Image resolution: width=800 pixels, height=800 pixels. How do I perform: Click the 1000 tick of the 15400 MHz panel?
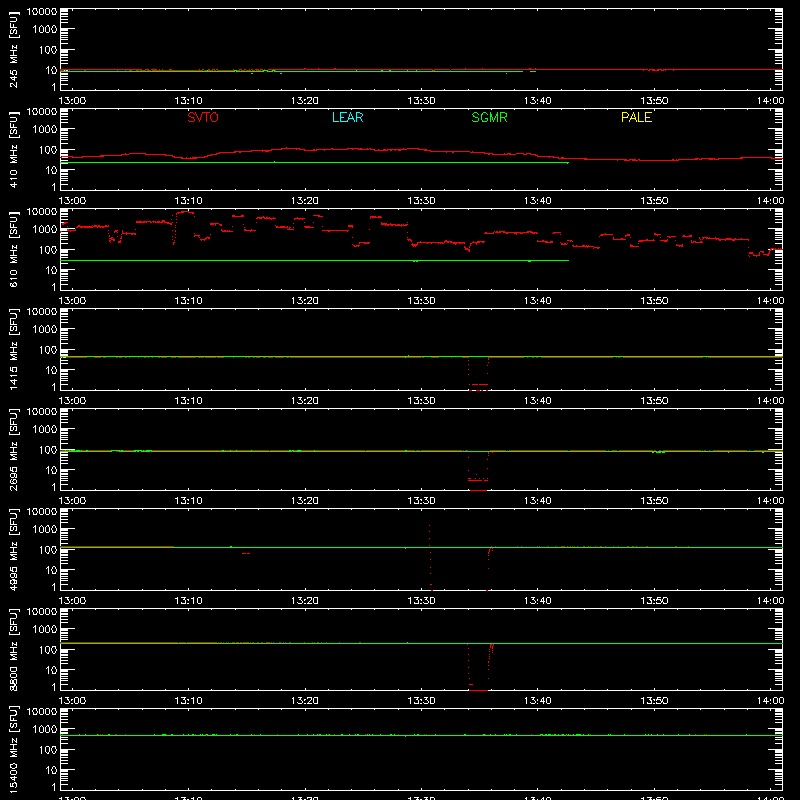pos(45,730)
